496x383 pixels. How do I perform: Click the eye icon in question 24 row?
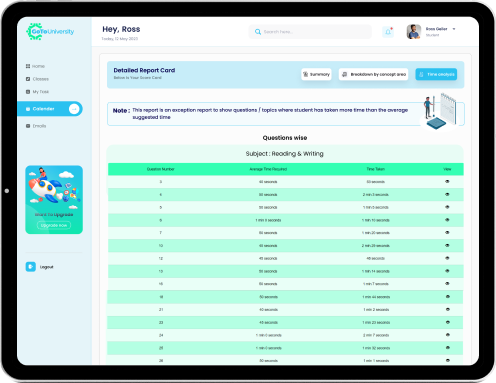point(448,335)
